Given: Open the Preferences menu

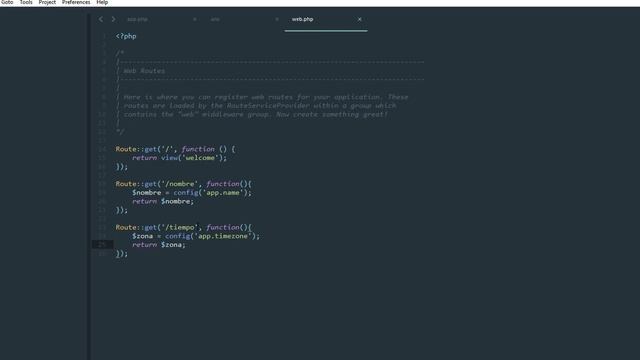Looking at the screenshot, I should (x=76, y=2).
